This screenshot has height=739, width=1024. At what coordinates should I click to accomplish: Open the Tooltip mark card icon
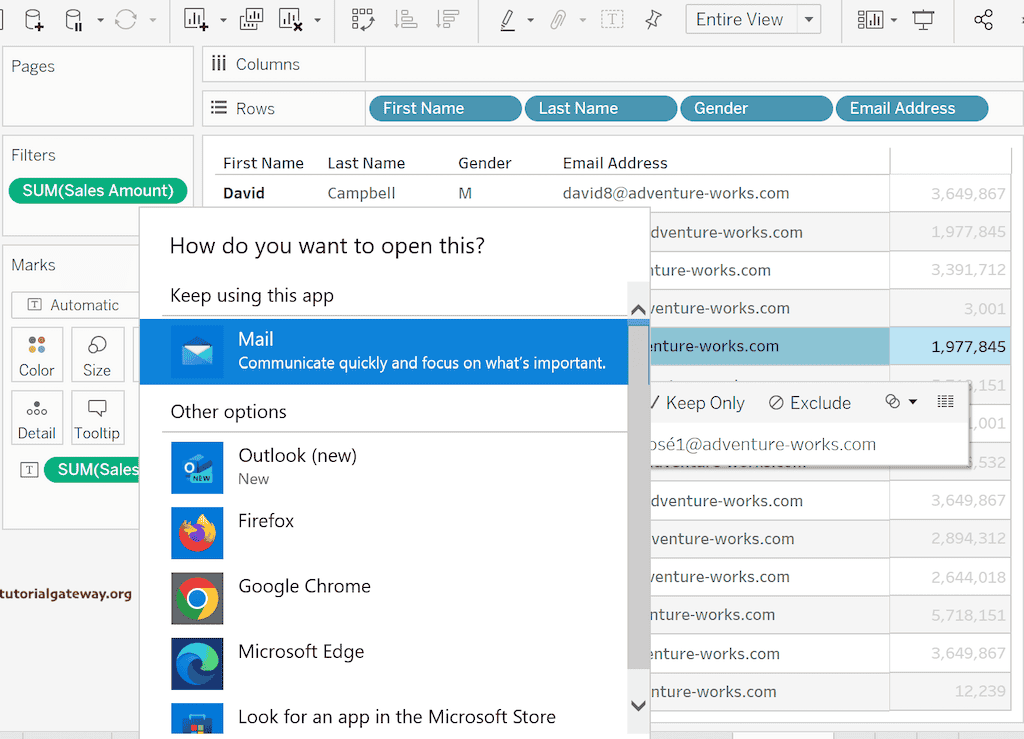(97, 417)
